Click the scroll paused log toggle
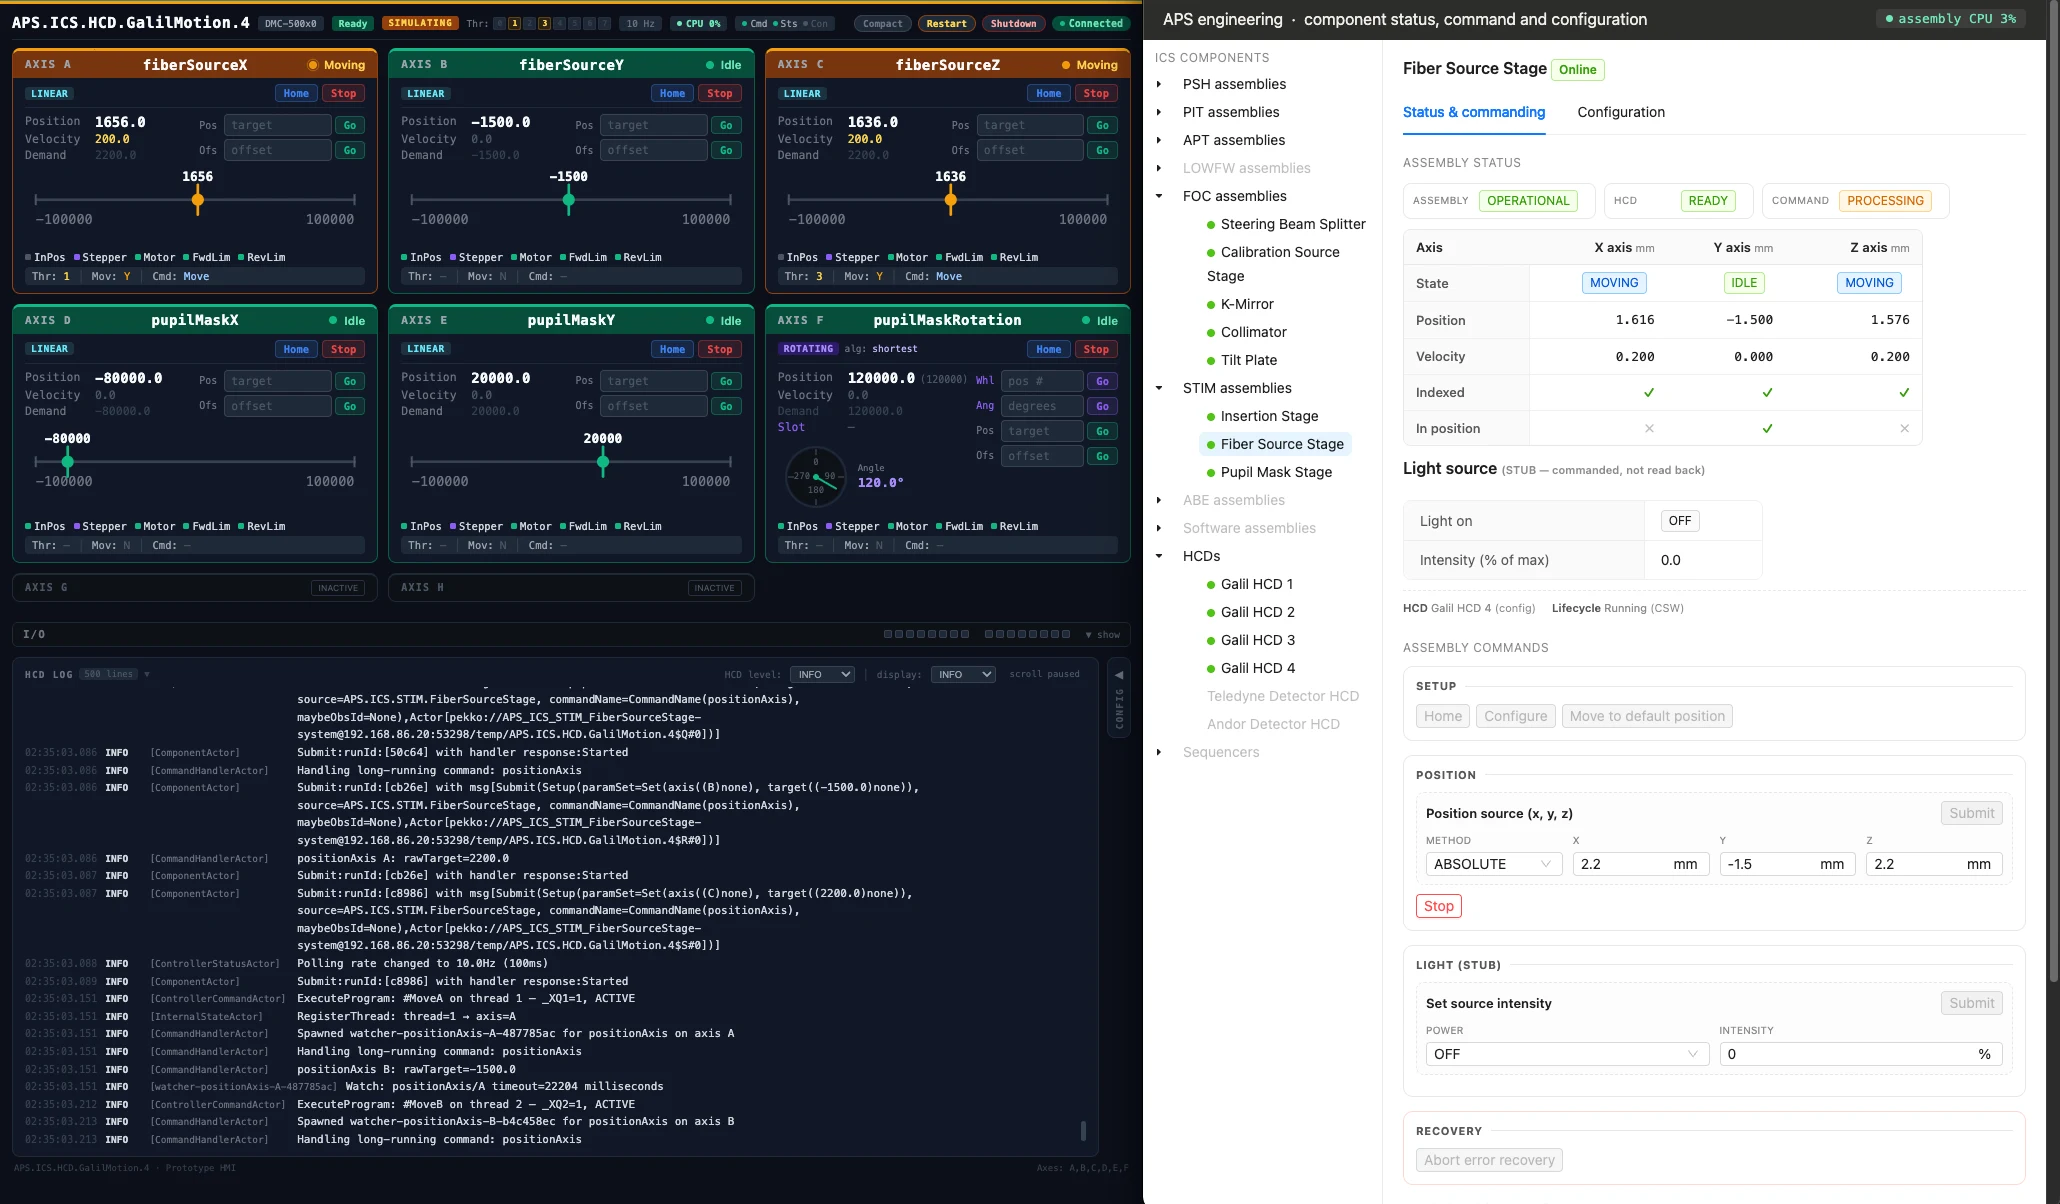Viewport: 2060px width, 1204px height. (1044, 675)
